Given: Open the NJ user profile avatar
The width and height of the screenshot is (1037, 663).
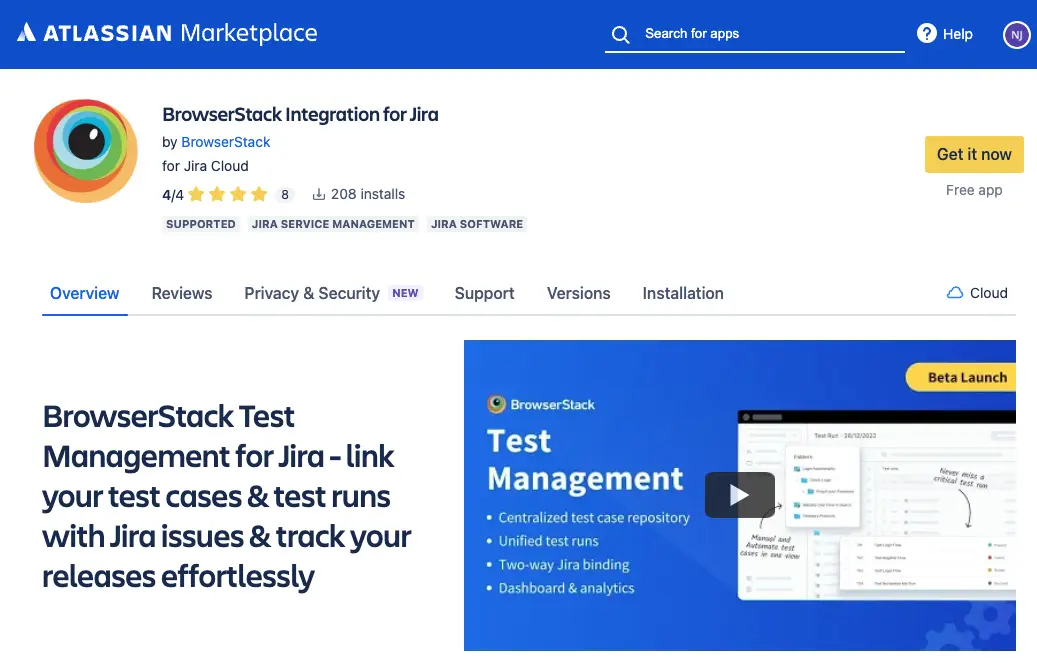Looking at the screenshot, I should [1016, 35].
